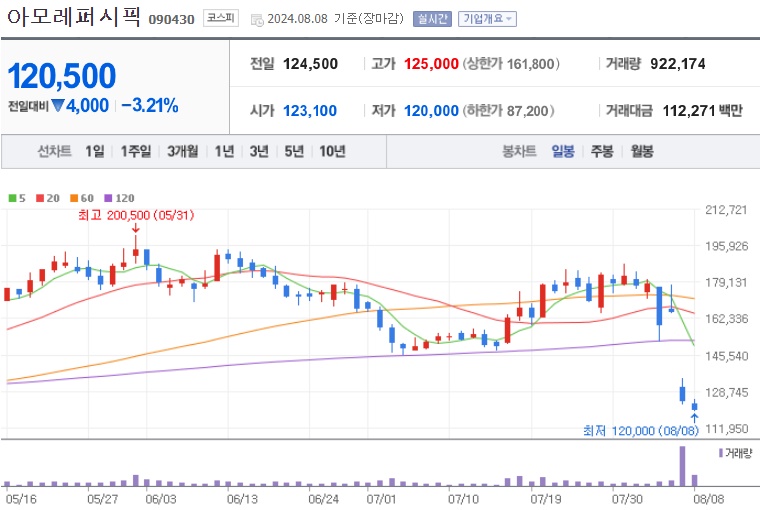Click the calendar clock icon beside the date

click(257, 20)
